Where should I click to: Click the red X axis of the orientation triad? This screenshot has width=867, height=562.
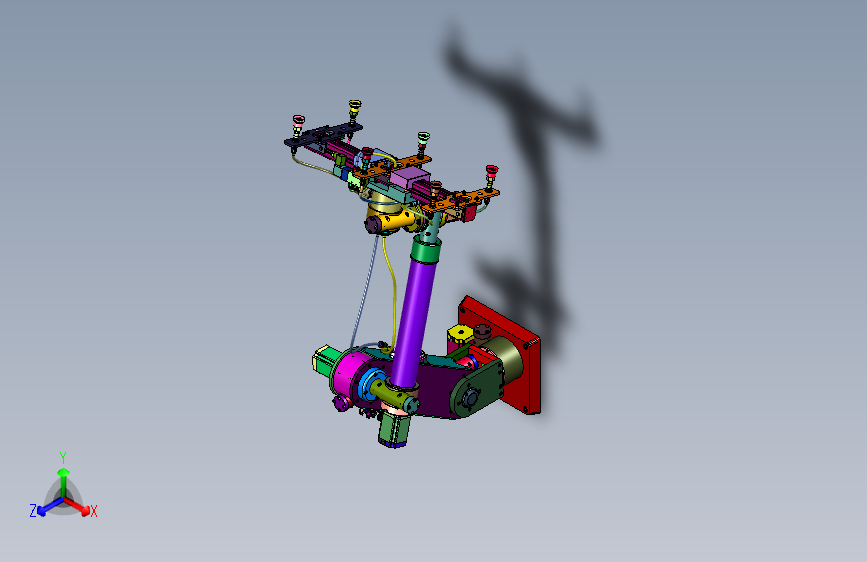click(x=78, y=506)
